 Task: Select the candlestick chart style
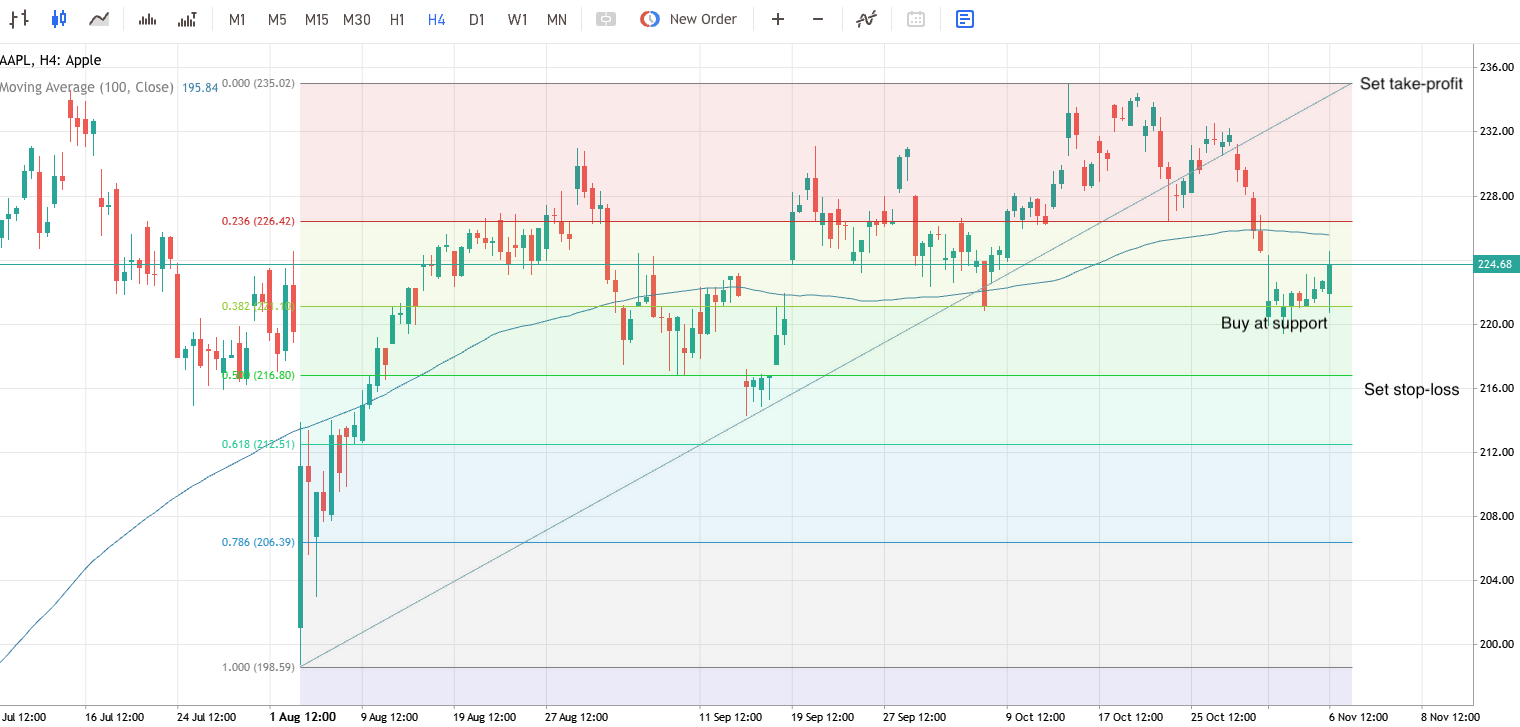(58, 18)
